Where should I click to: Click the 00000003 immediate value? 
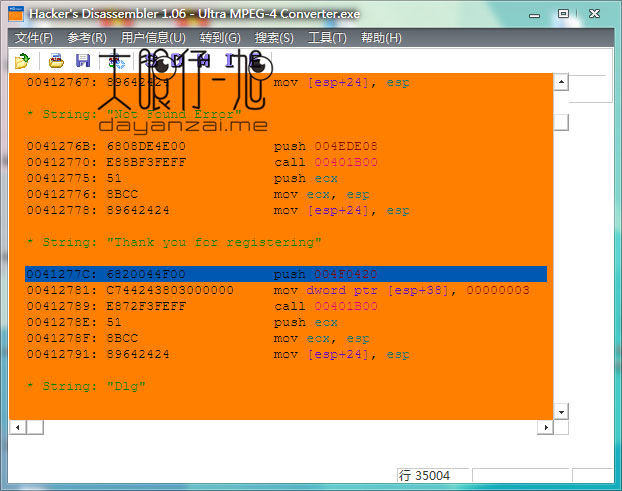coord(498,290)
